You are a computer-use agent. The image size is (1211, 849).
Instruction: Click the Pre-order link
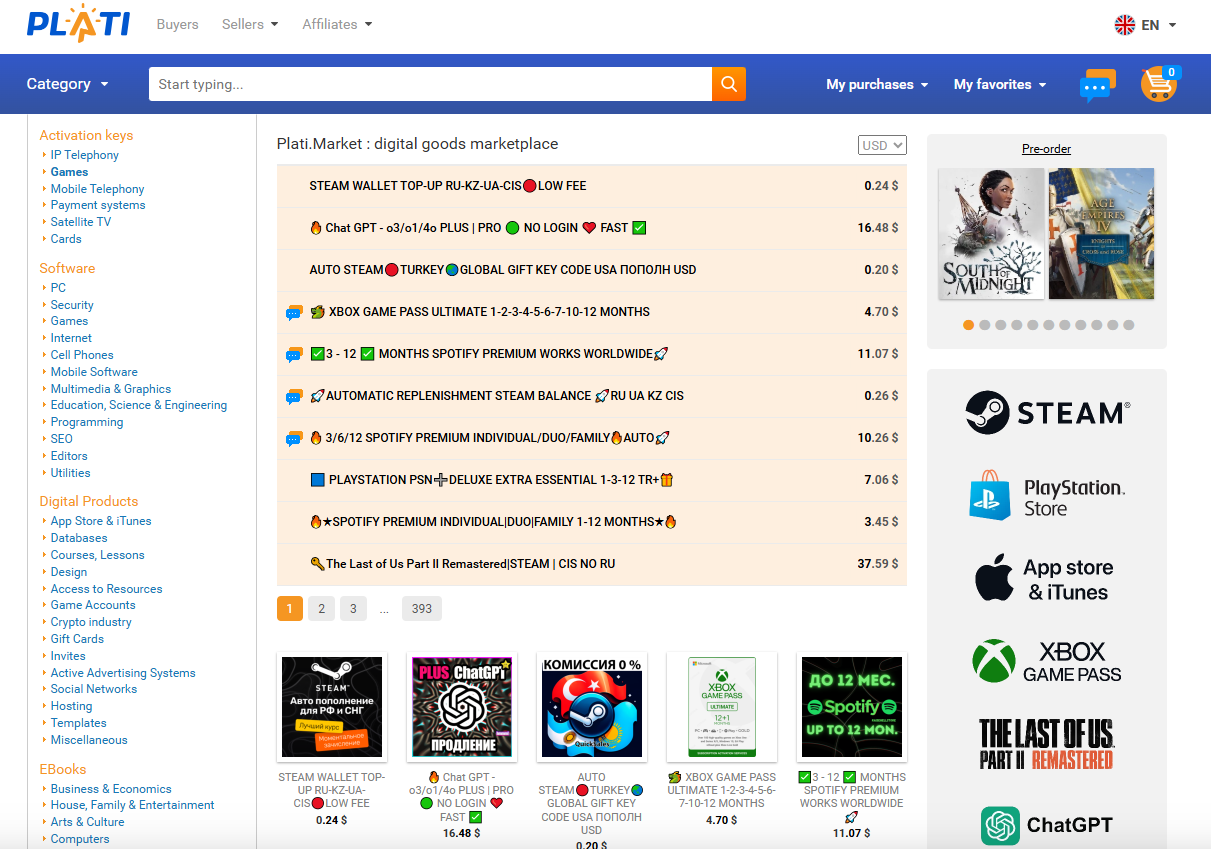click(1046, 149)
